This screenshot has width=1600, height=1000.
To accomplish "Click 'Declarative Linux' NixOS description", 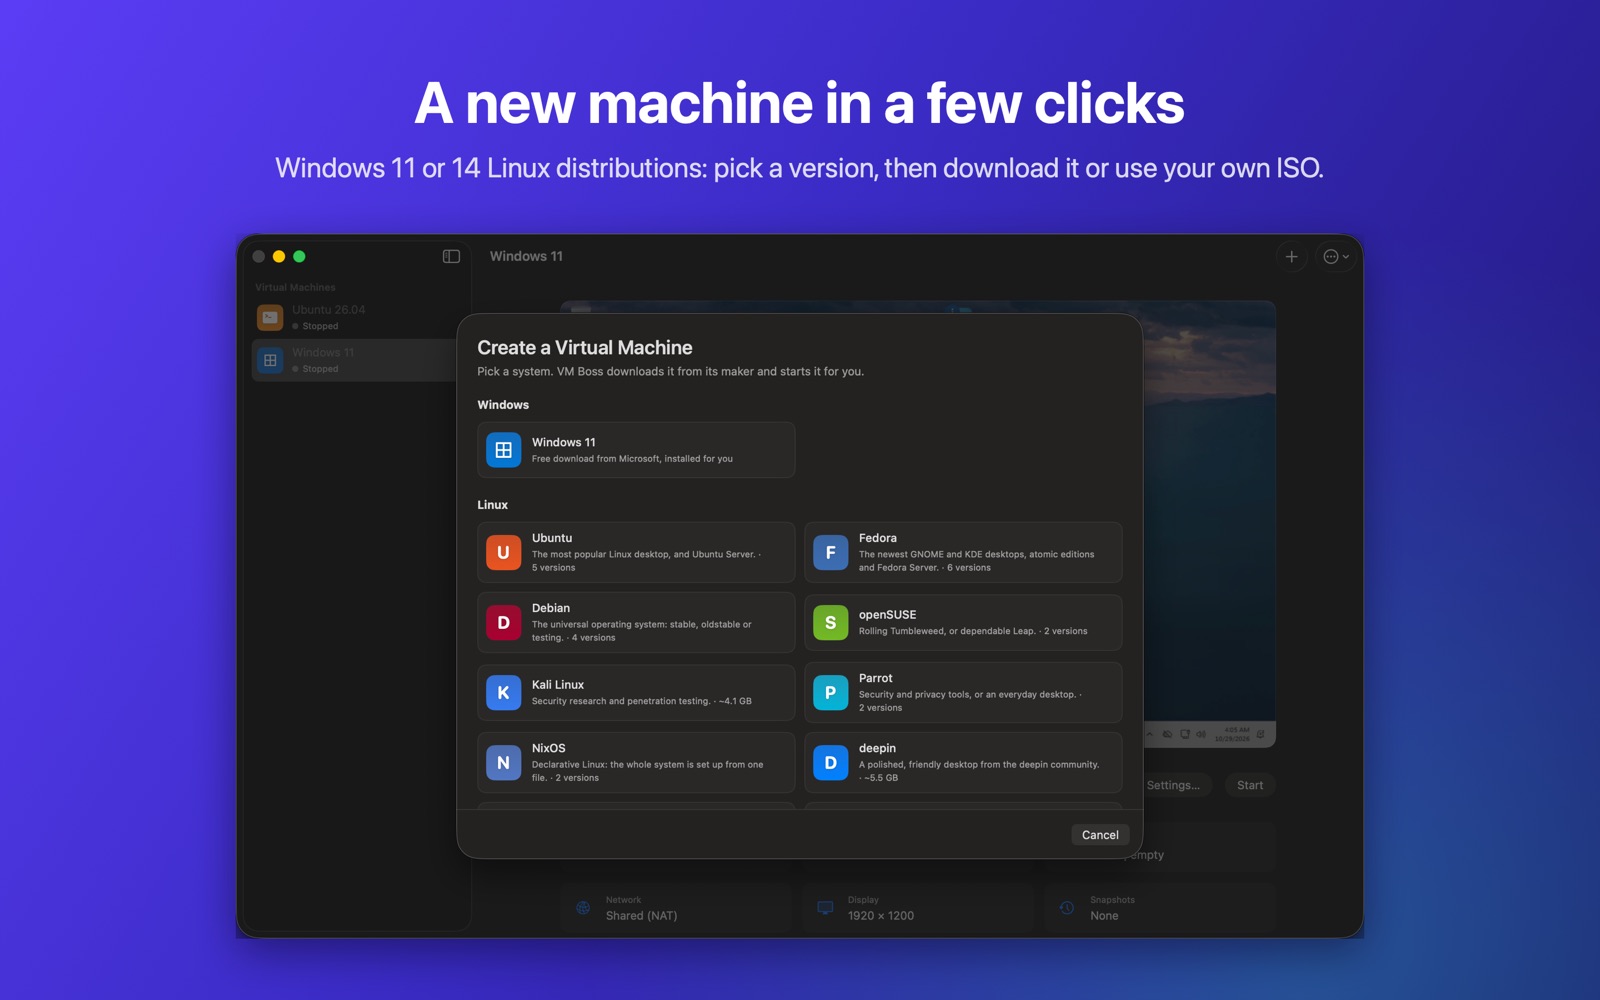I will click(x=647, y=771).
